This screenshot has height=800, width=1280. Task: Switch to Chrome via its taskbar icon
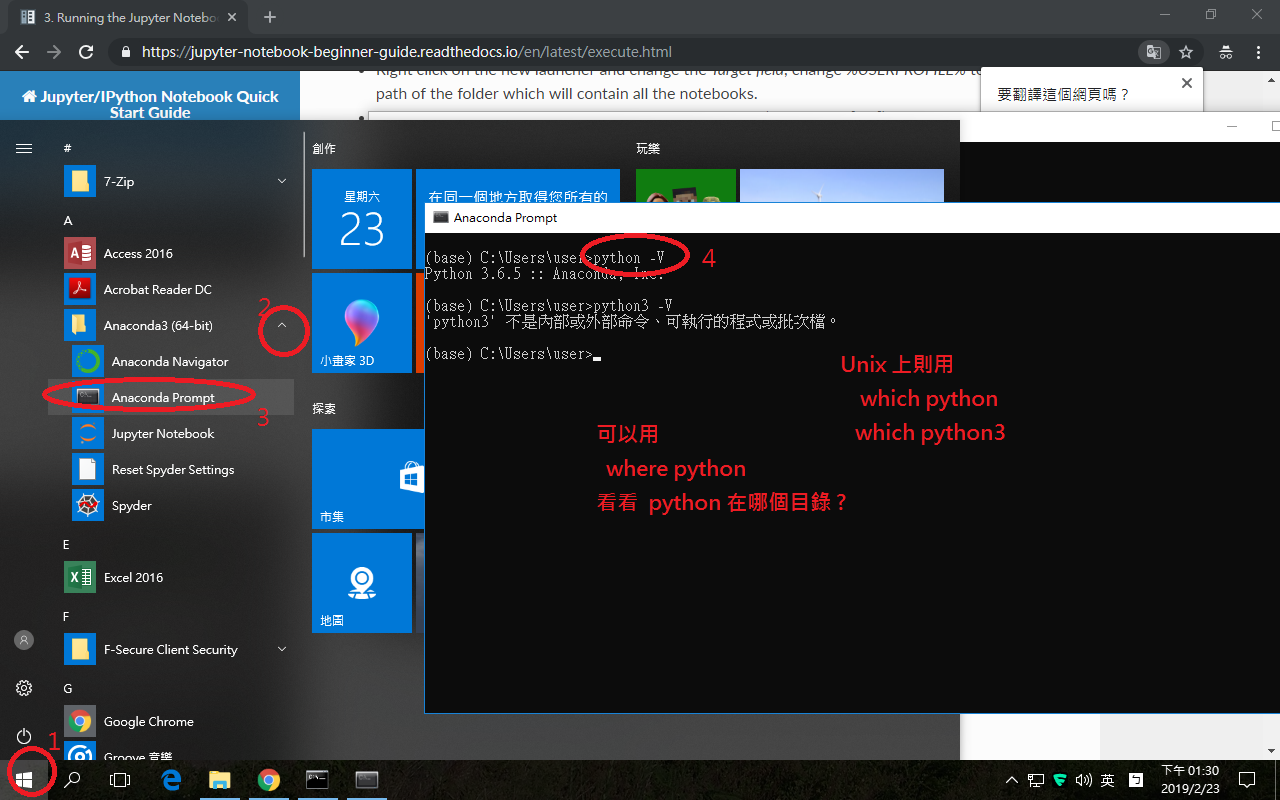[268, 780]
